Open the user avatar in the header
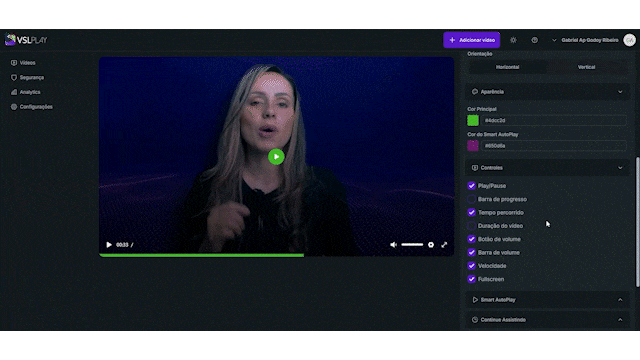 point(629,40)
